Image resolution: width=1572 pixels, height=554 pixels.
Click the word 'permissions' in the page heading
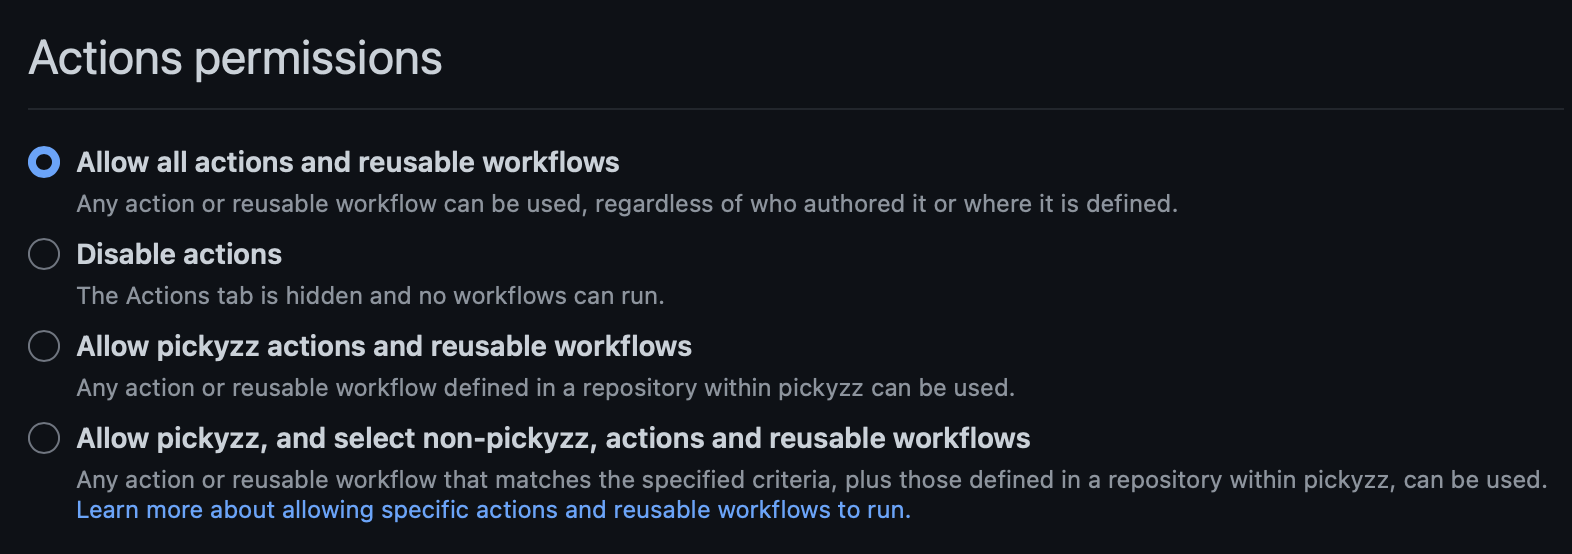[x=318, y=58]
